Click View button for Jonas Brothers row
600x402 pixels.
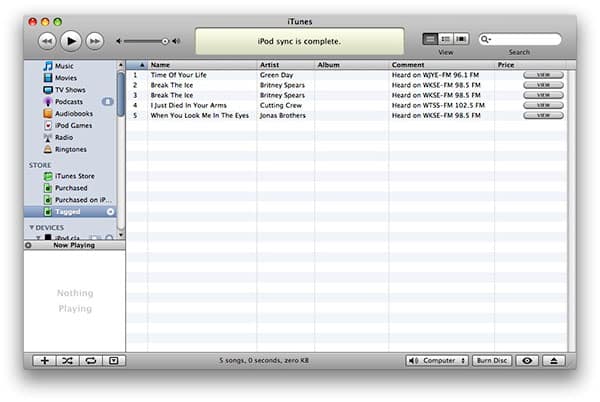pyautogui.click(x=543, y=116)
